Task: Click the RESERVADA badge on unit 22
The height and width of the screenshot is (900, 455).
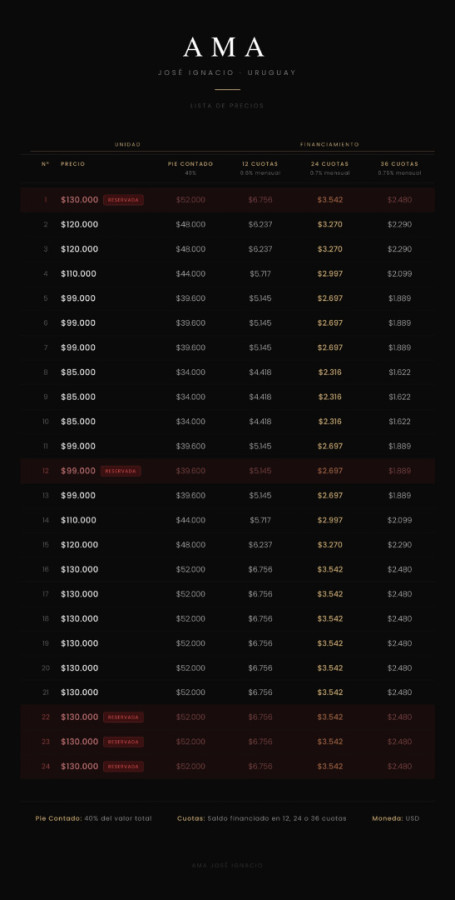Action: coord(123,717)
